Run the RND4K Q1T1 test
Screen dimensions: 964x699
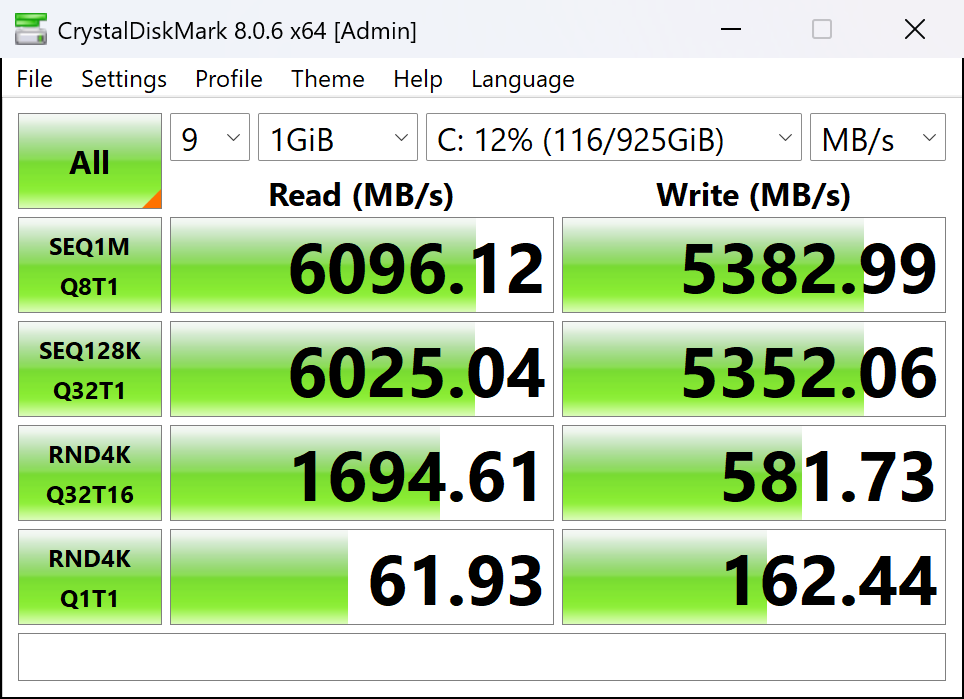90,577
